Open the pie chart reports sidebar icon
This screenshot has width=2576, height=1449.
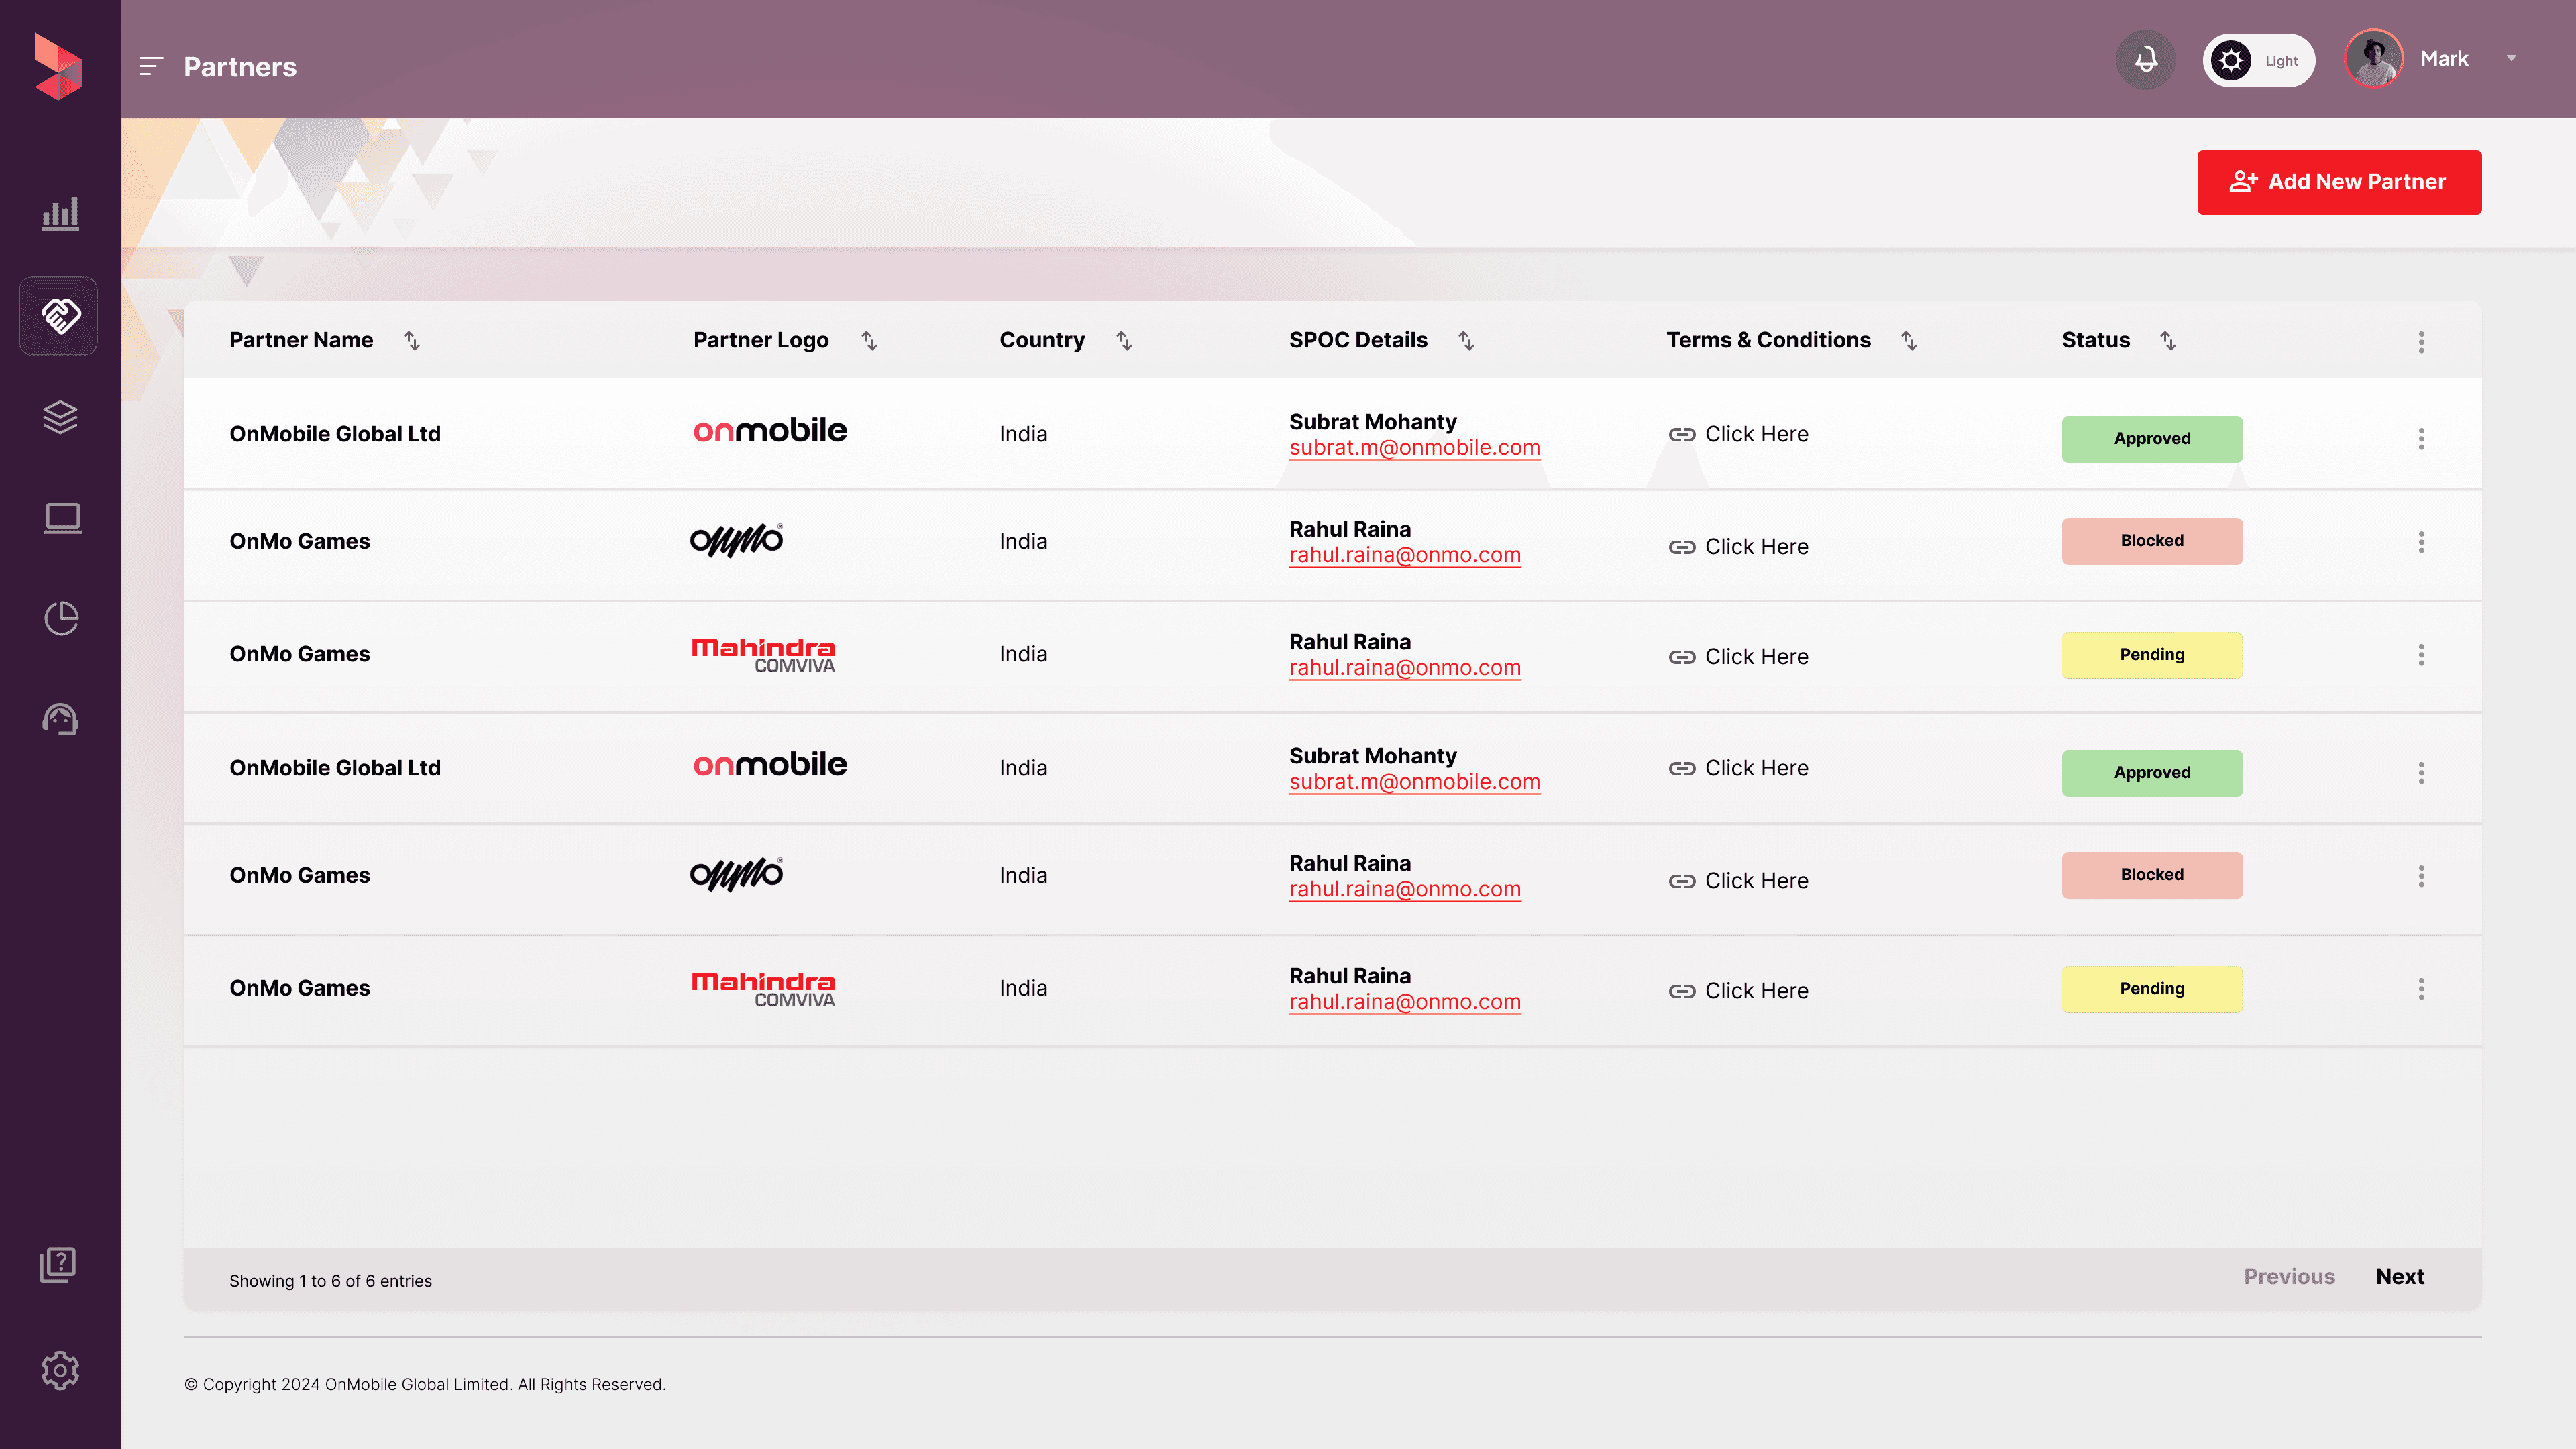pyautogui.click(x=61, y=618)
